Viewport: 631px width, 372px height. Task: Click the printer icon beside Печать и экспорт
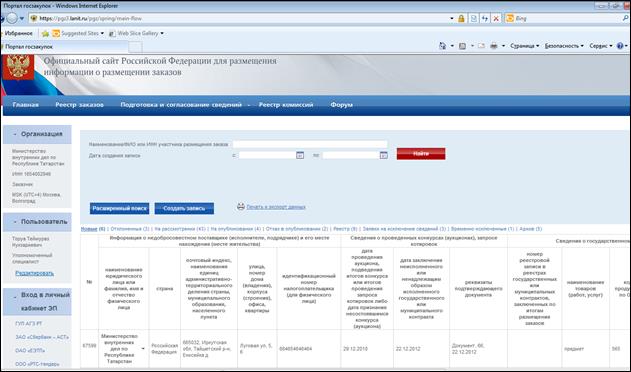[241, 207]
